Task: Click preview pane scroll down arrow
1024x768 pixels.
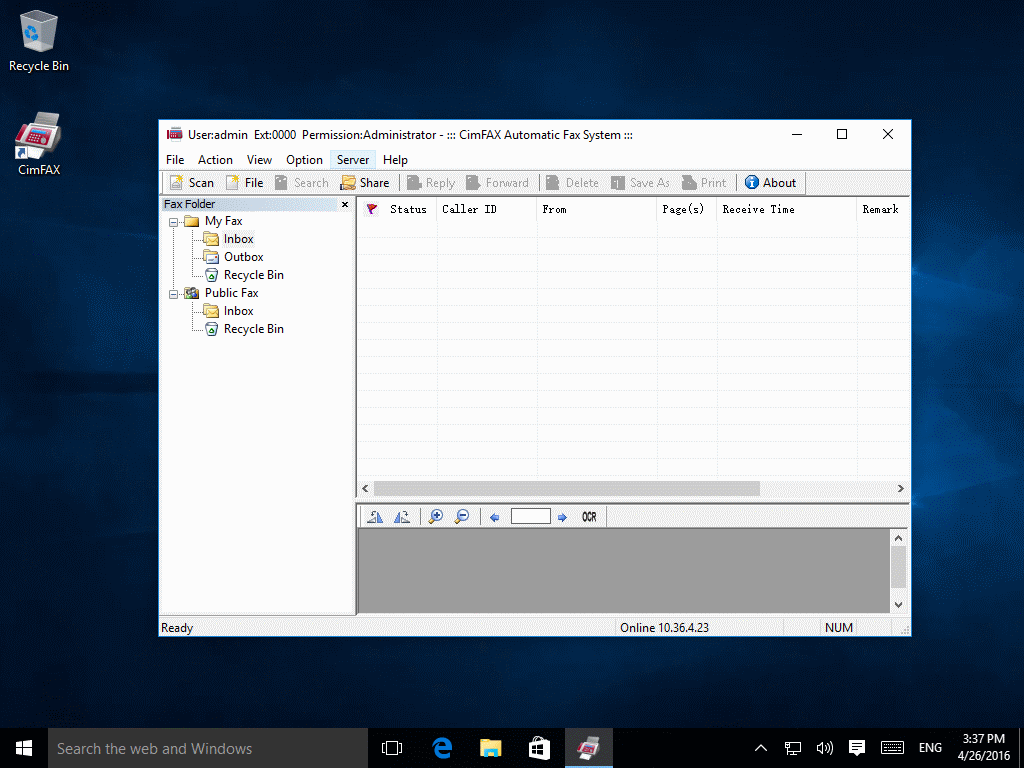Action: (x=899, y=605)
